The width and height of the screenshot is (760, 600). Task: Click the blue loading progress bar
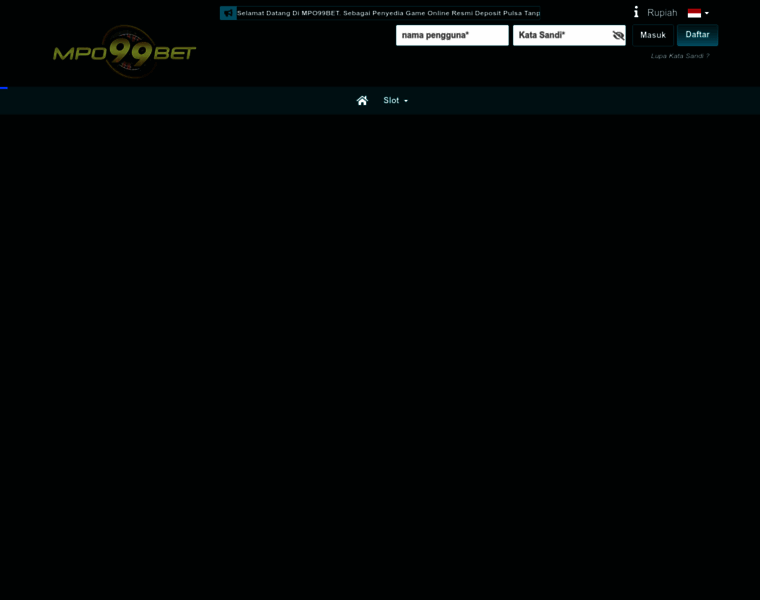(x=4, y=88)
